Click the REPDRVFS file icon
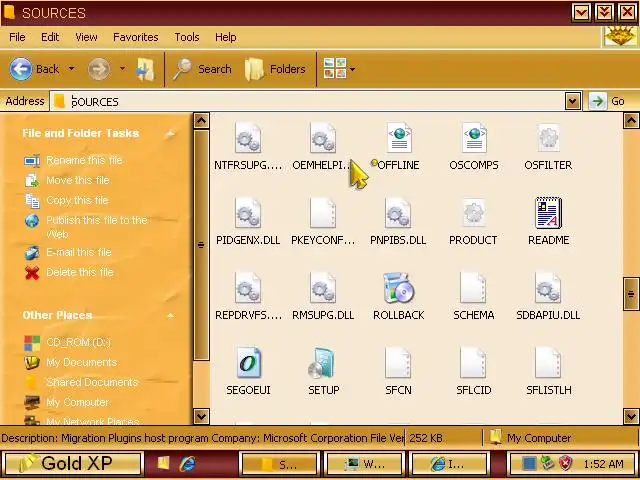 pyautogui.click(x=248, y=288)
